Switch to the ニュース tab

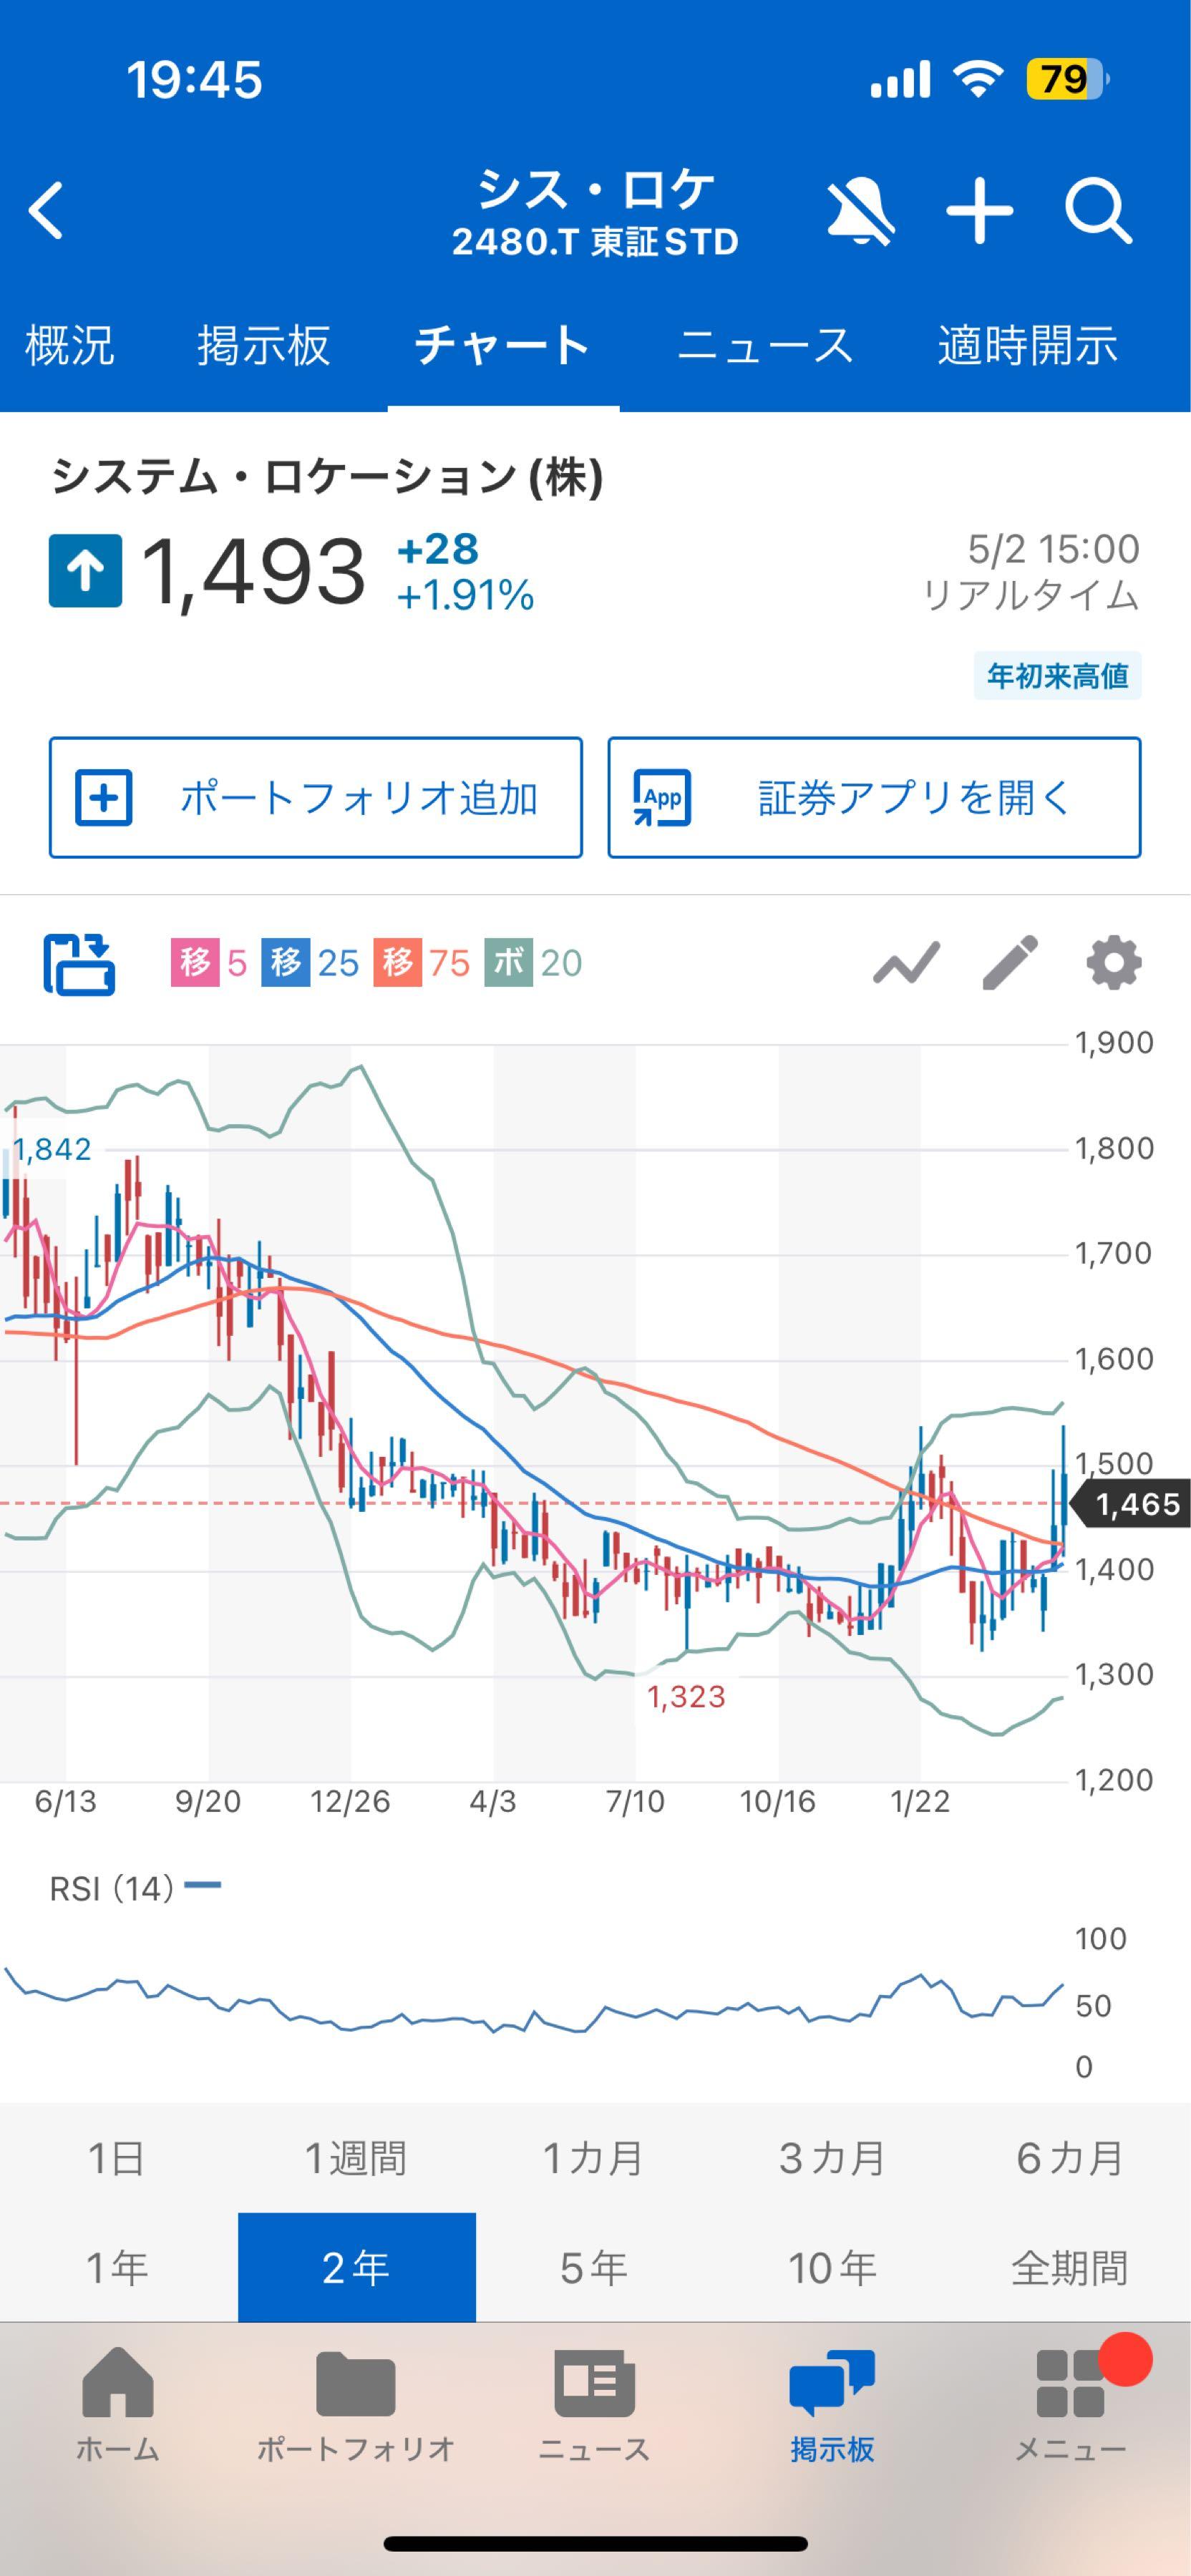[x=765, y=345]
